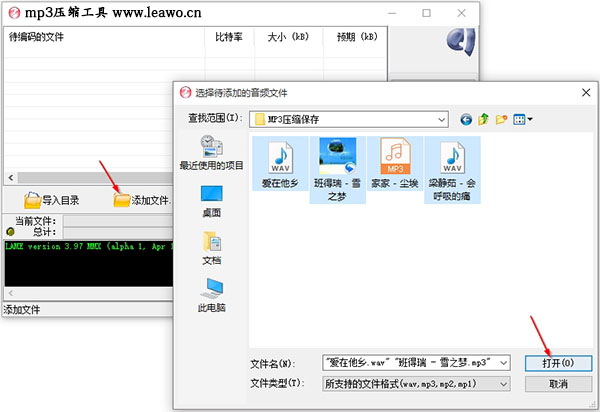The height and width of the screenshot is (412, 600).
Task: Select the 爱在他乡 WAV file
Action: (x=280, y=164)
